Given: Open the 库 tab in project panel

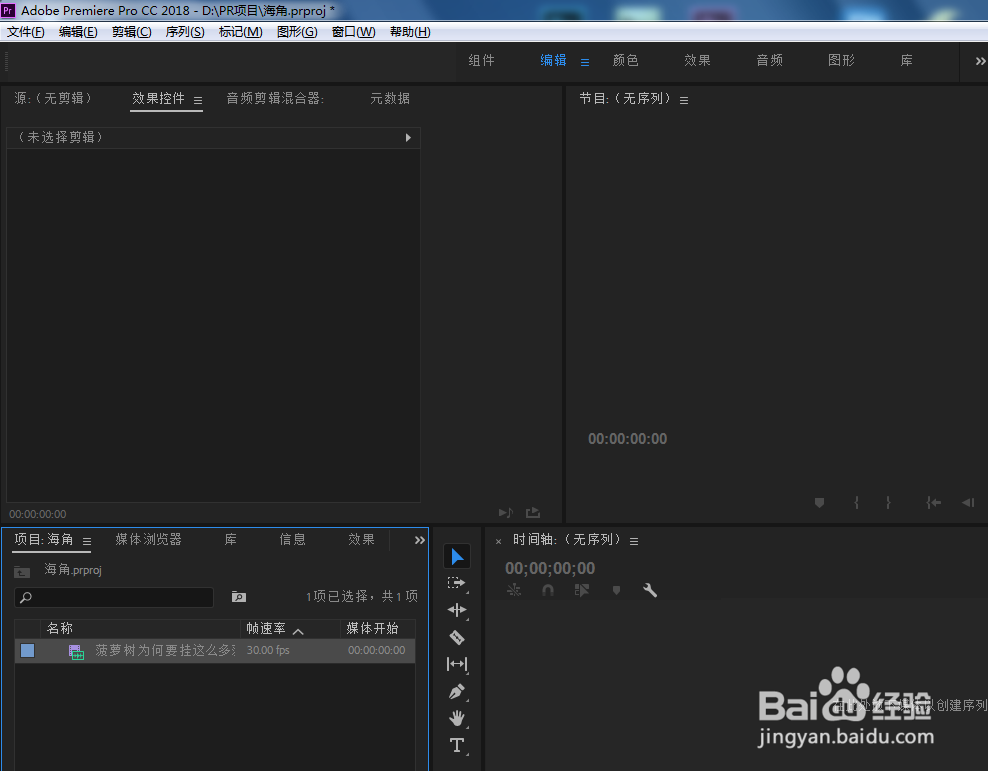Looking at the screenshot, I should click(x=231, y=539).
